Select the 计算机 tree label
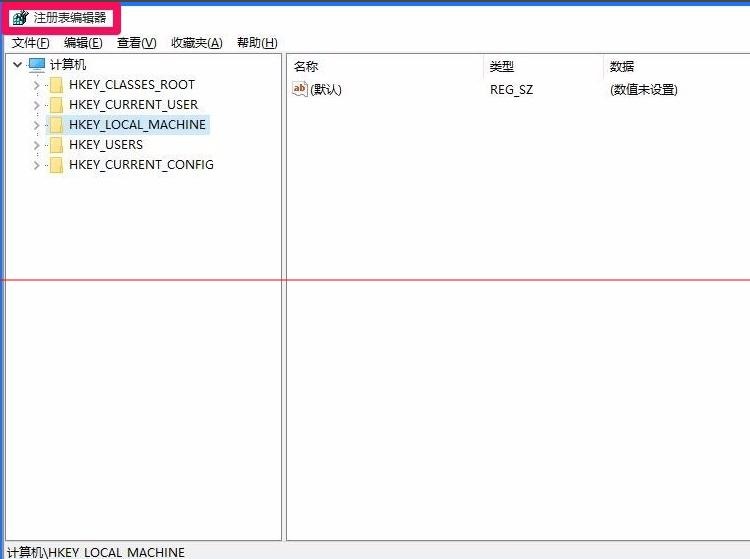This screenshot has width=750, height=559. 68,65
